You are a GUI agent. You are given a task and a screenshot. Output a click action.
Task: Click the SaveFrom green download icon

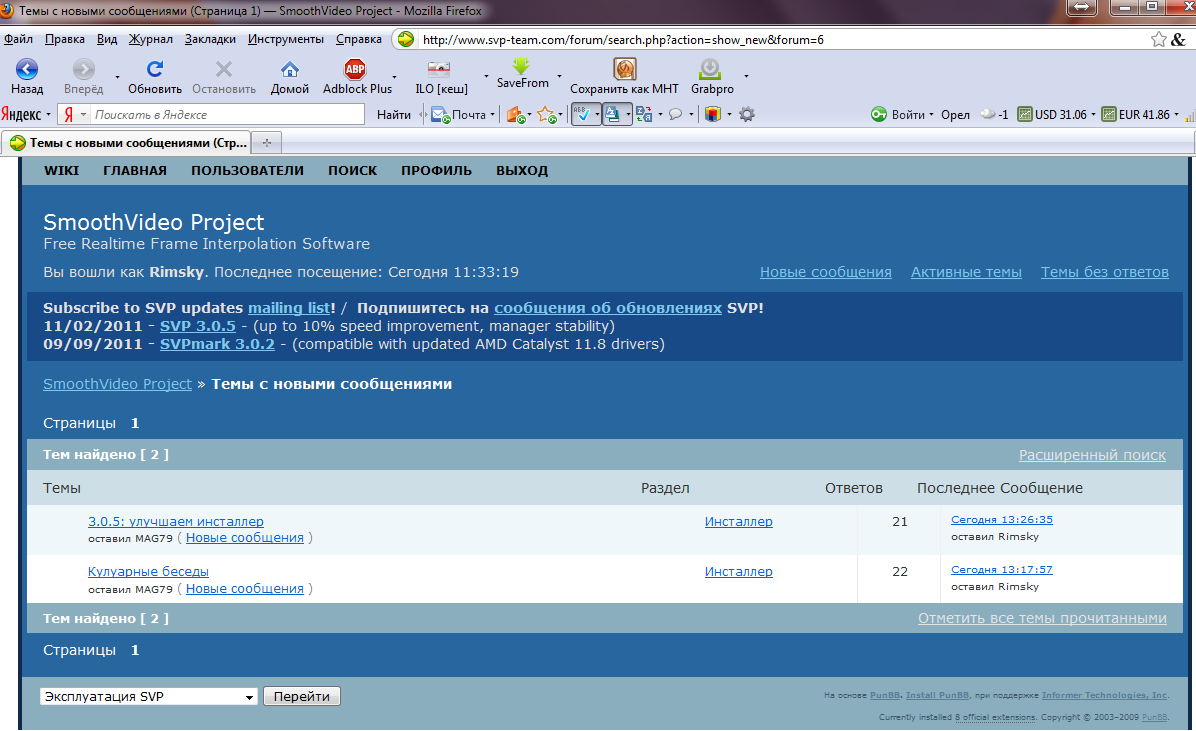point(520,67)
